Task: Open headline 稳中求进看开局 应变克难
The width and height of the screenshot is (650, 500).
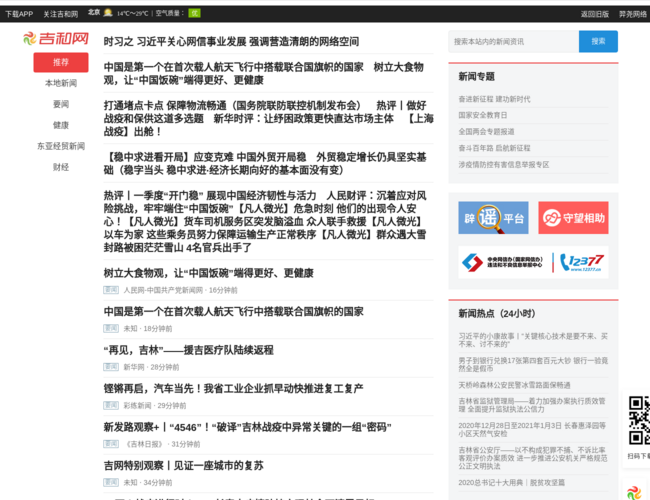Action: pos(205,157)
